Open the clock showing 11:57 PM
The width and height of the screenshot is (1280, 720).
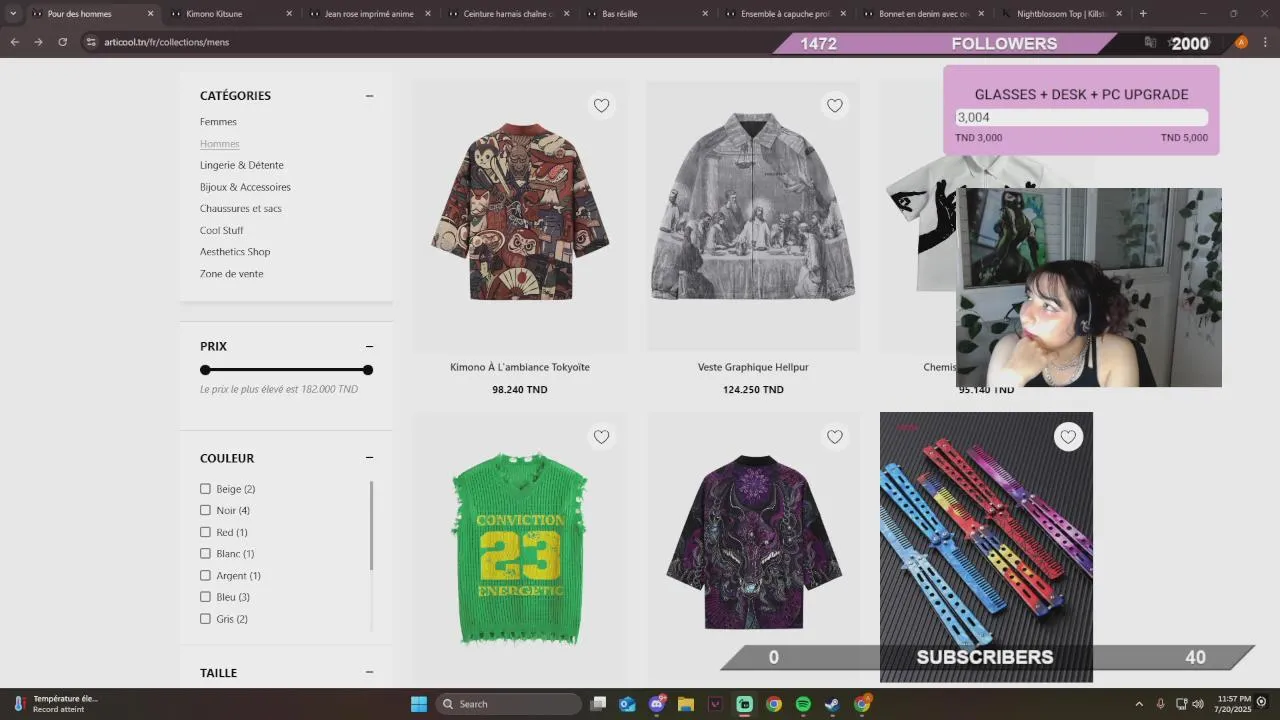[1235, 704]
